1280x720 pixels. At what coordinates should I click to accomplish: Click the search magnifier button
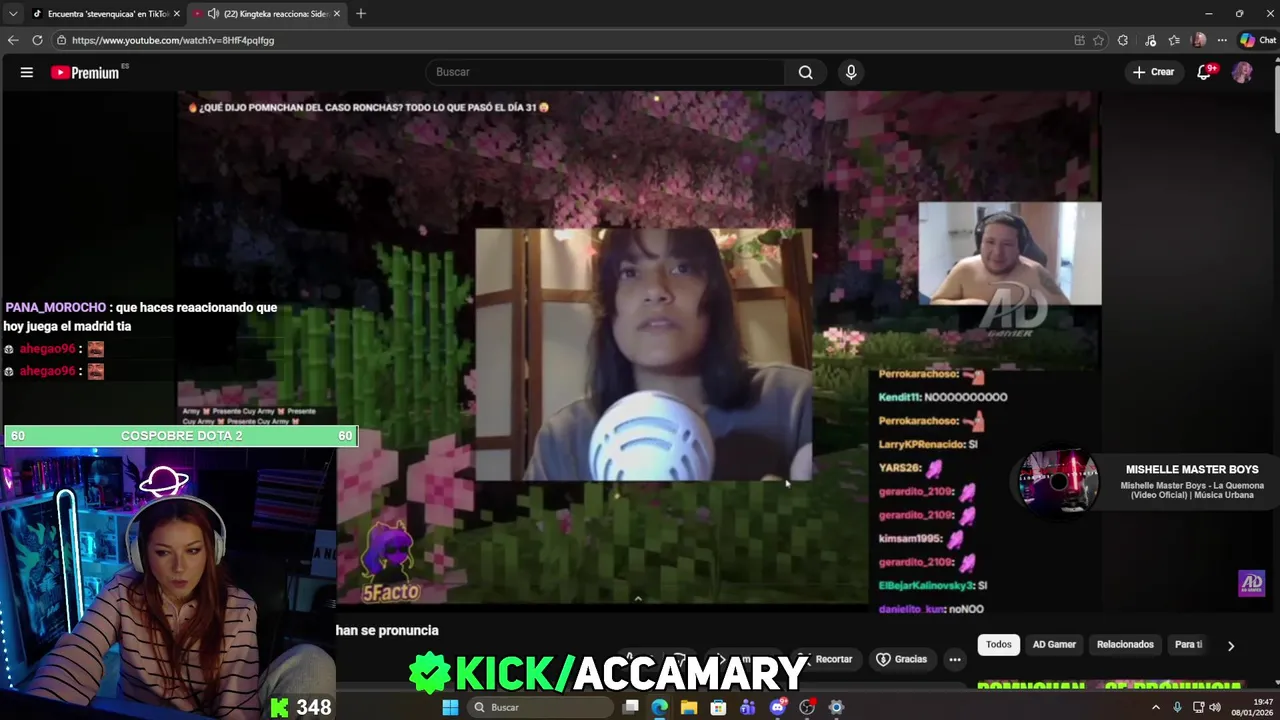point(805,72)
